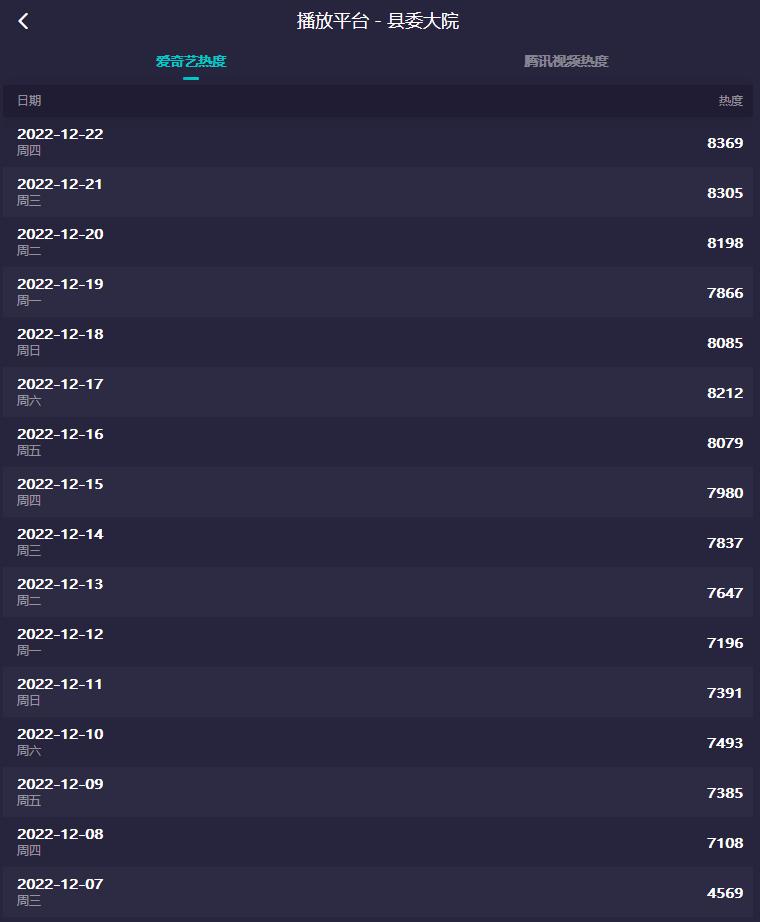Click the 热度 column header

[730, 101]
